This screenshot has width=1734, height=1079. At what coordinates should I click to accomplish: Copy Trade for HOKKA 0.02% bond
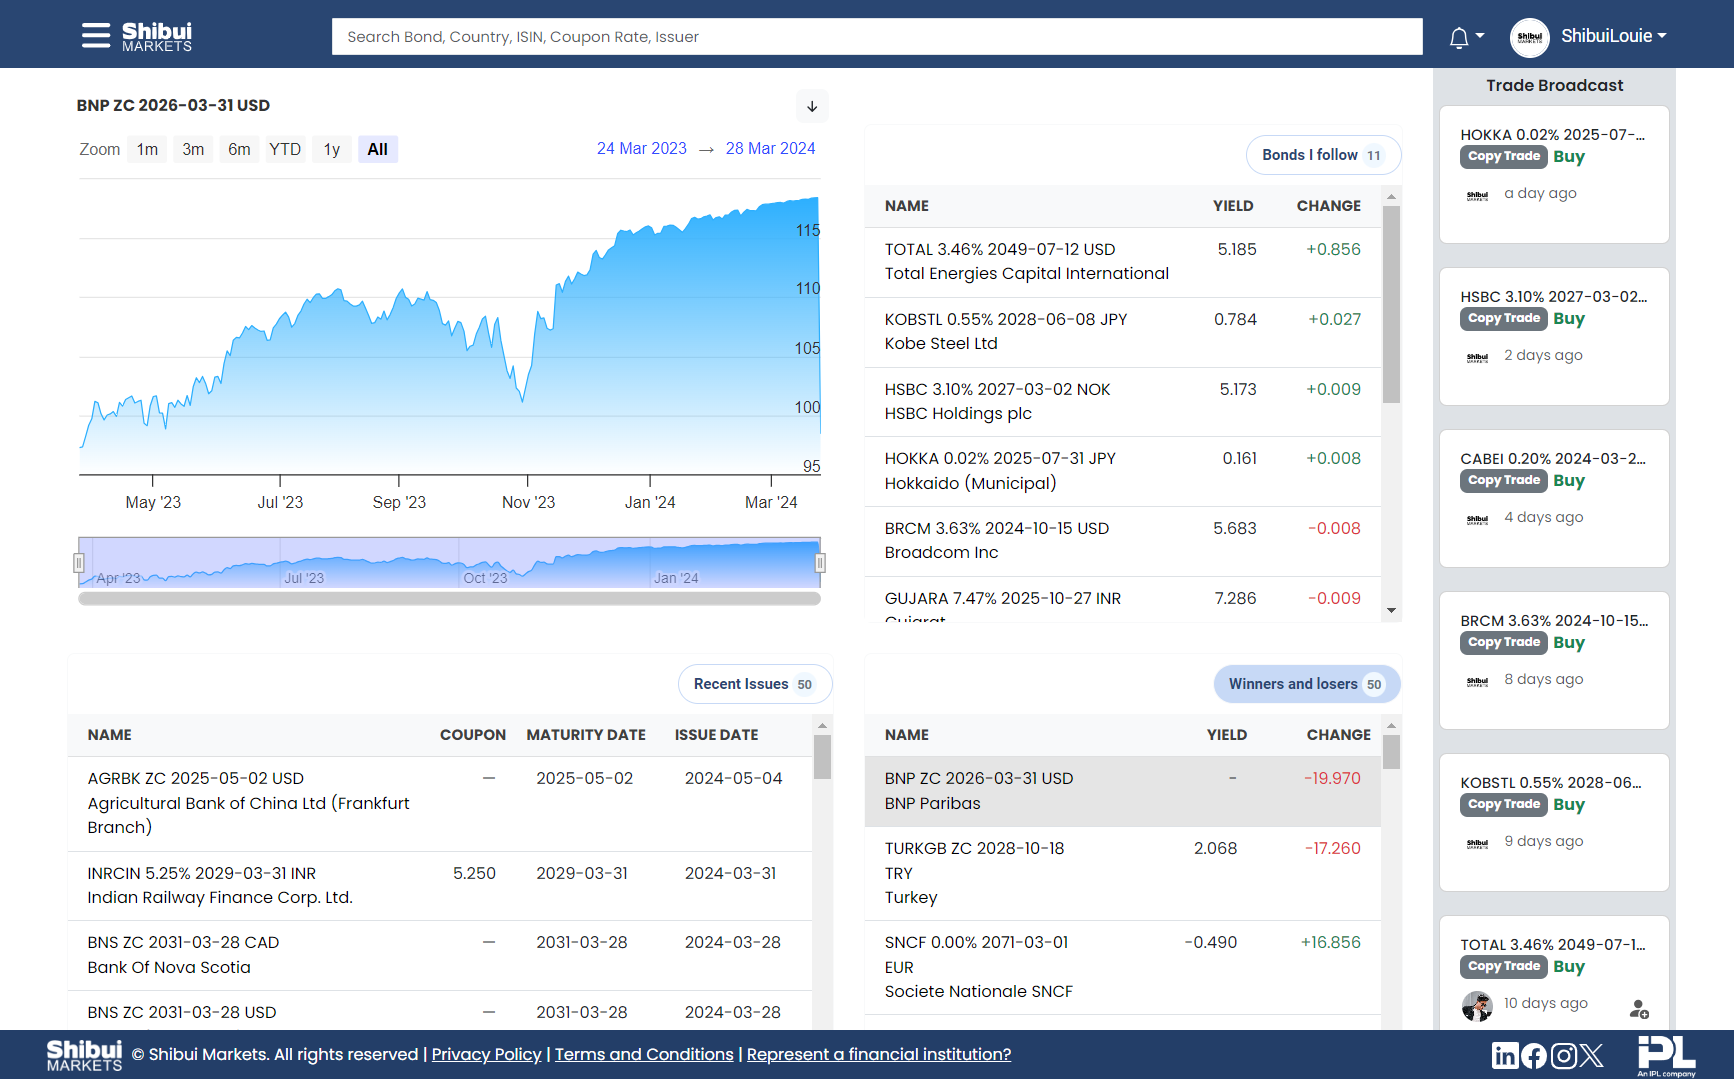point(1504,156)
